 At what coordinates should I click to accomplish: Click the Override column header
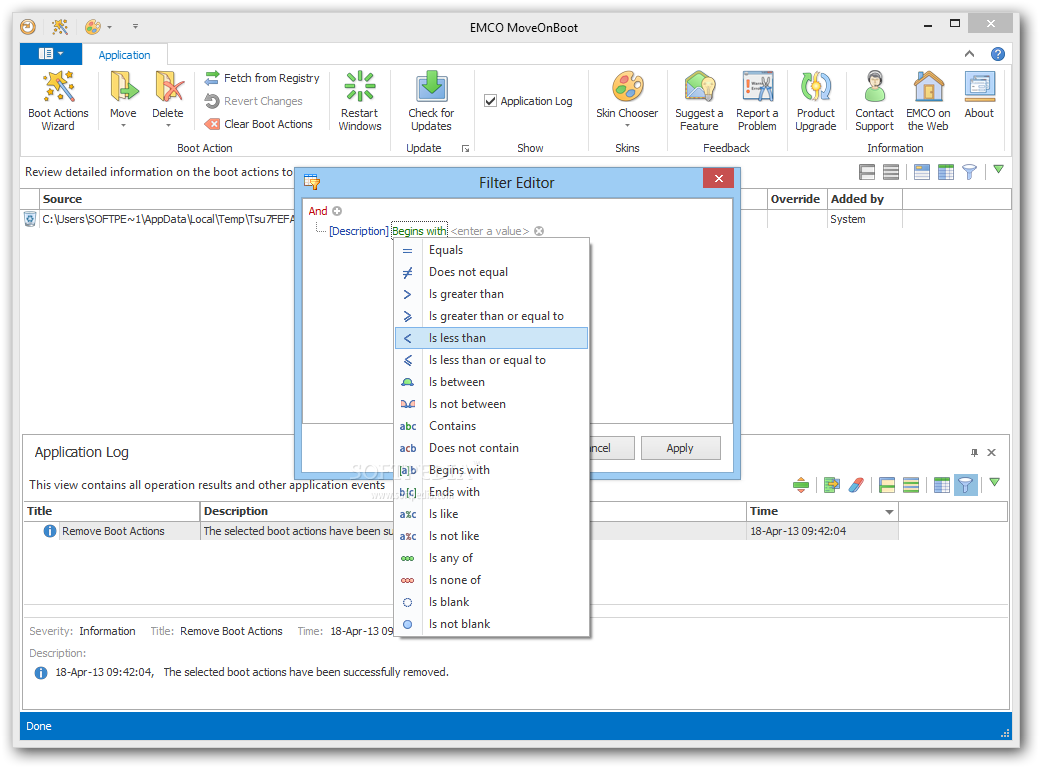(x=795, y=199)
